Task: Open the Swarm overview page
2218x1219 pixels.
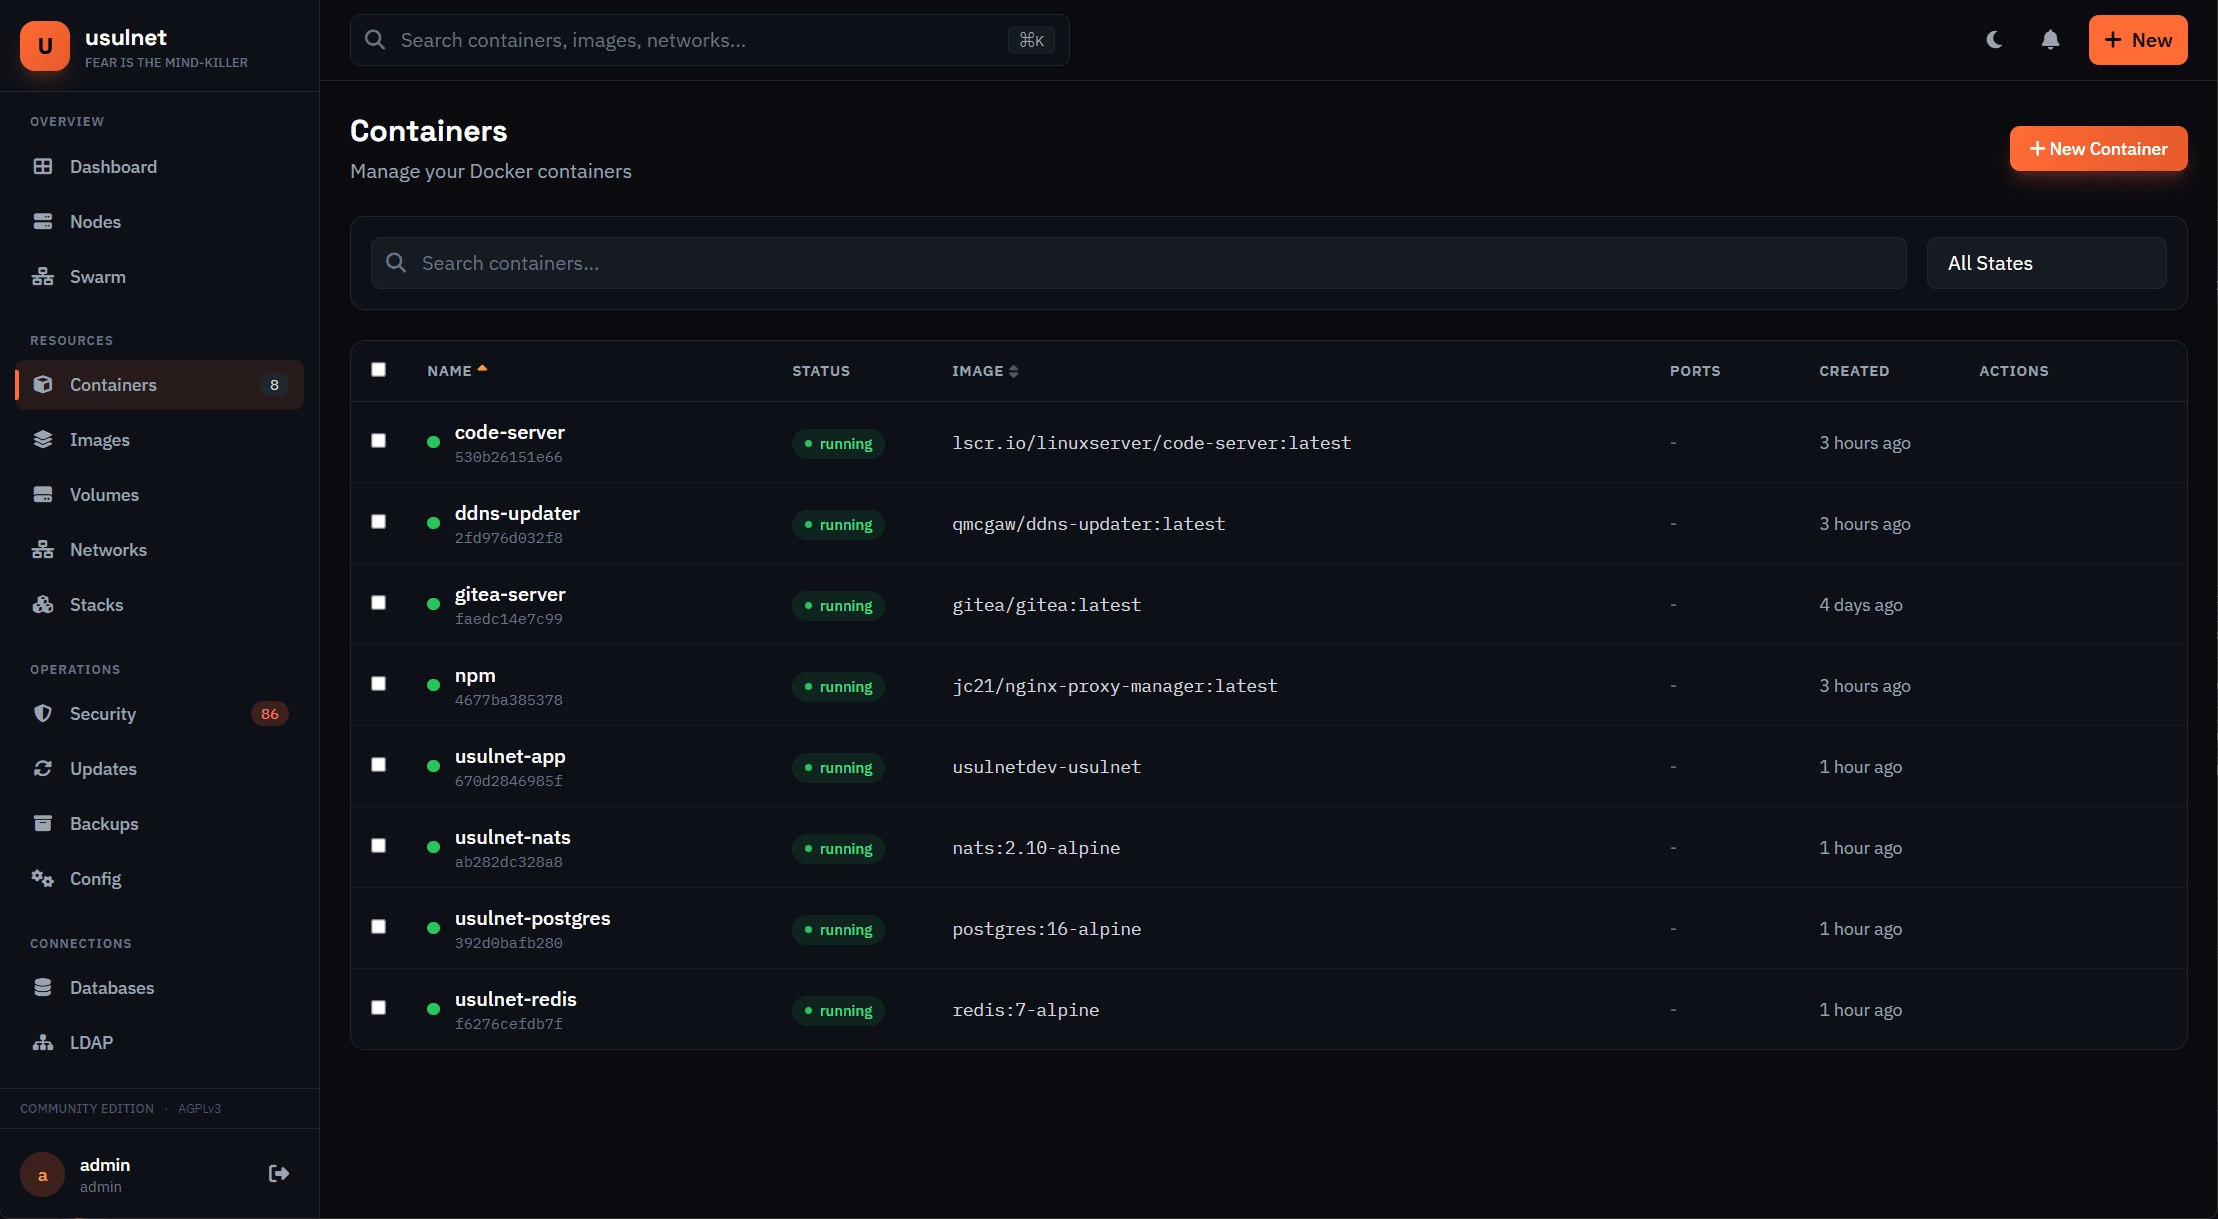Action: point(97,276)
